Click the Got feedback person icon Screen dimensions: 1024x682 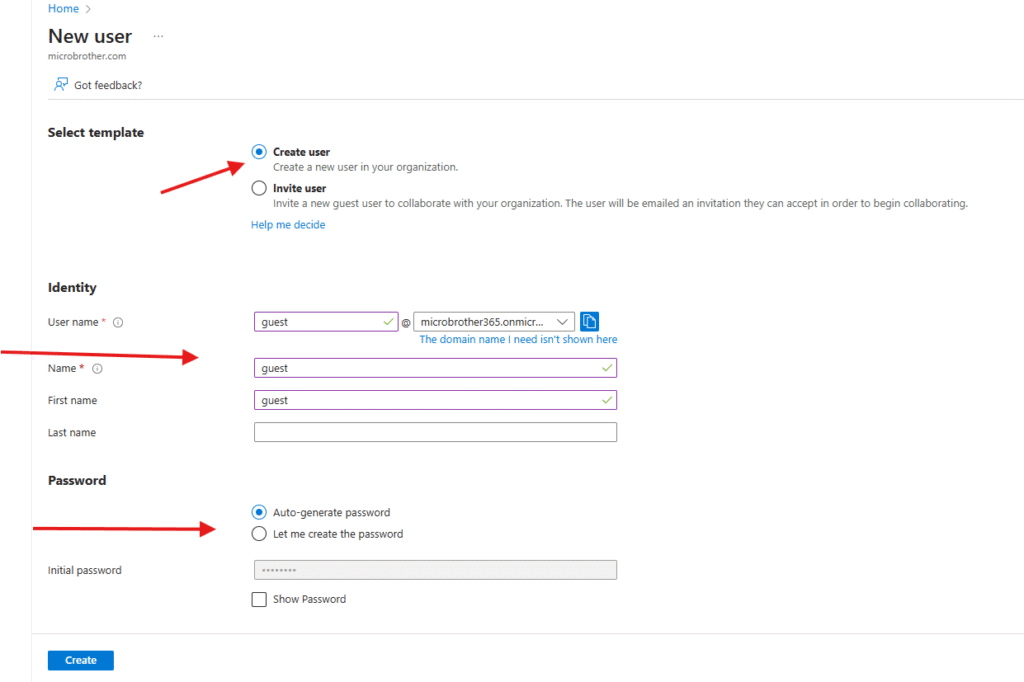[61, 85]
